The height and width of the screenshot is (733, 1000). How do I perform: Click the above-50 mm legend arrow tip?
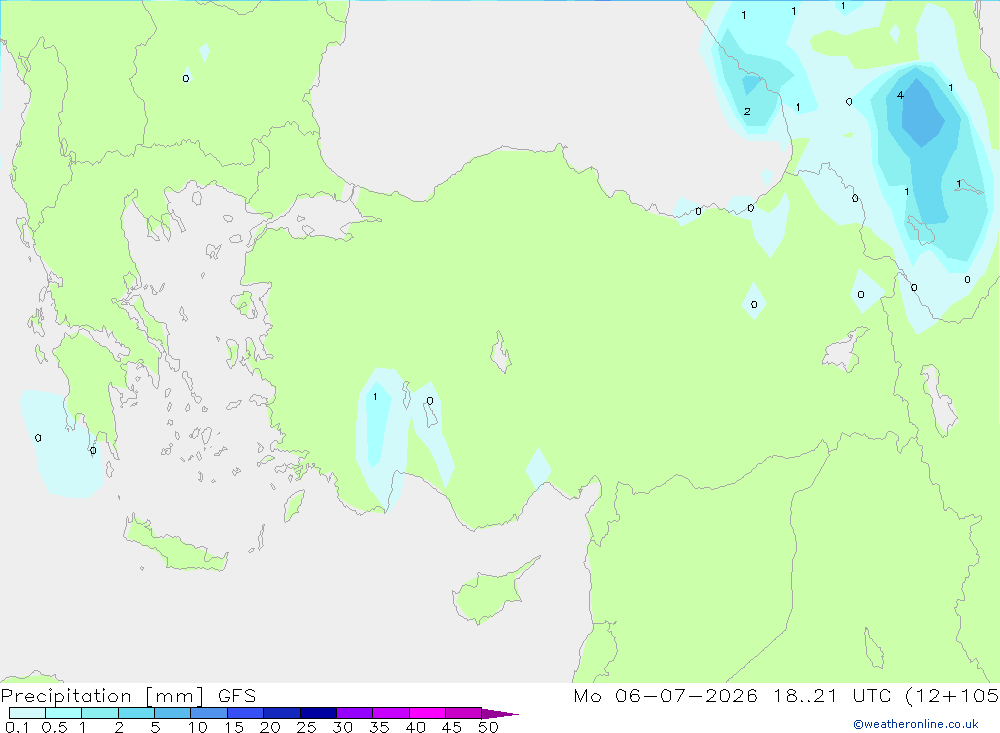tap(501, 713)
